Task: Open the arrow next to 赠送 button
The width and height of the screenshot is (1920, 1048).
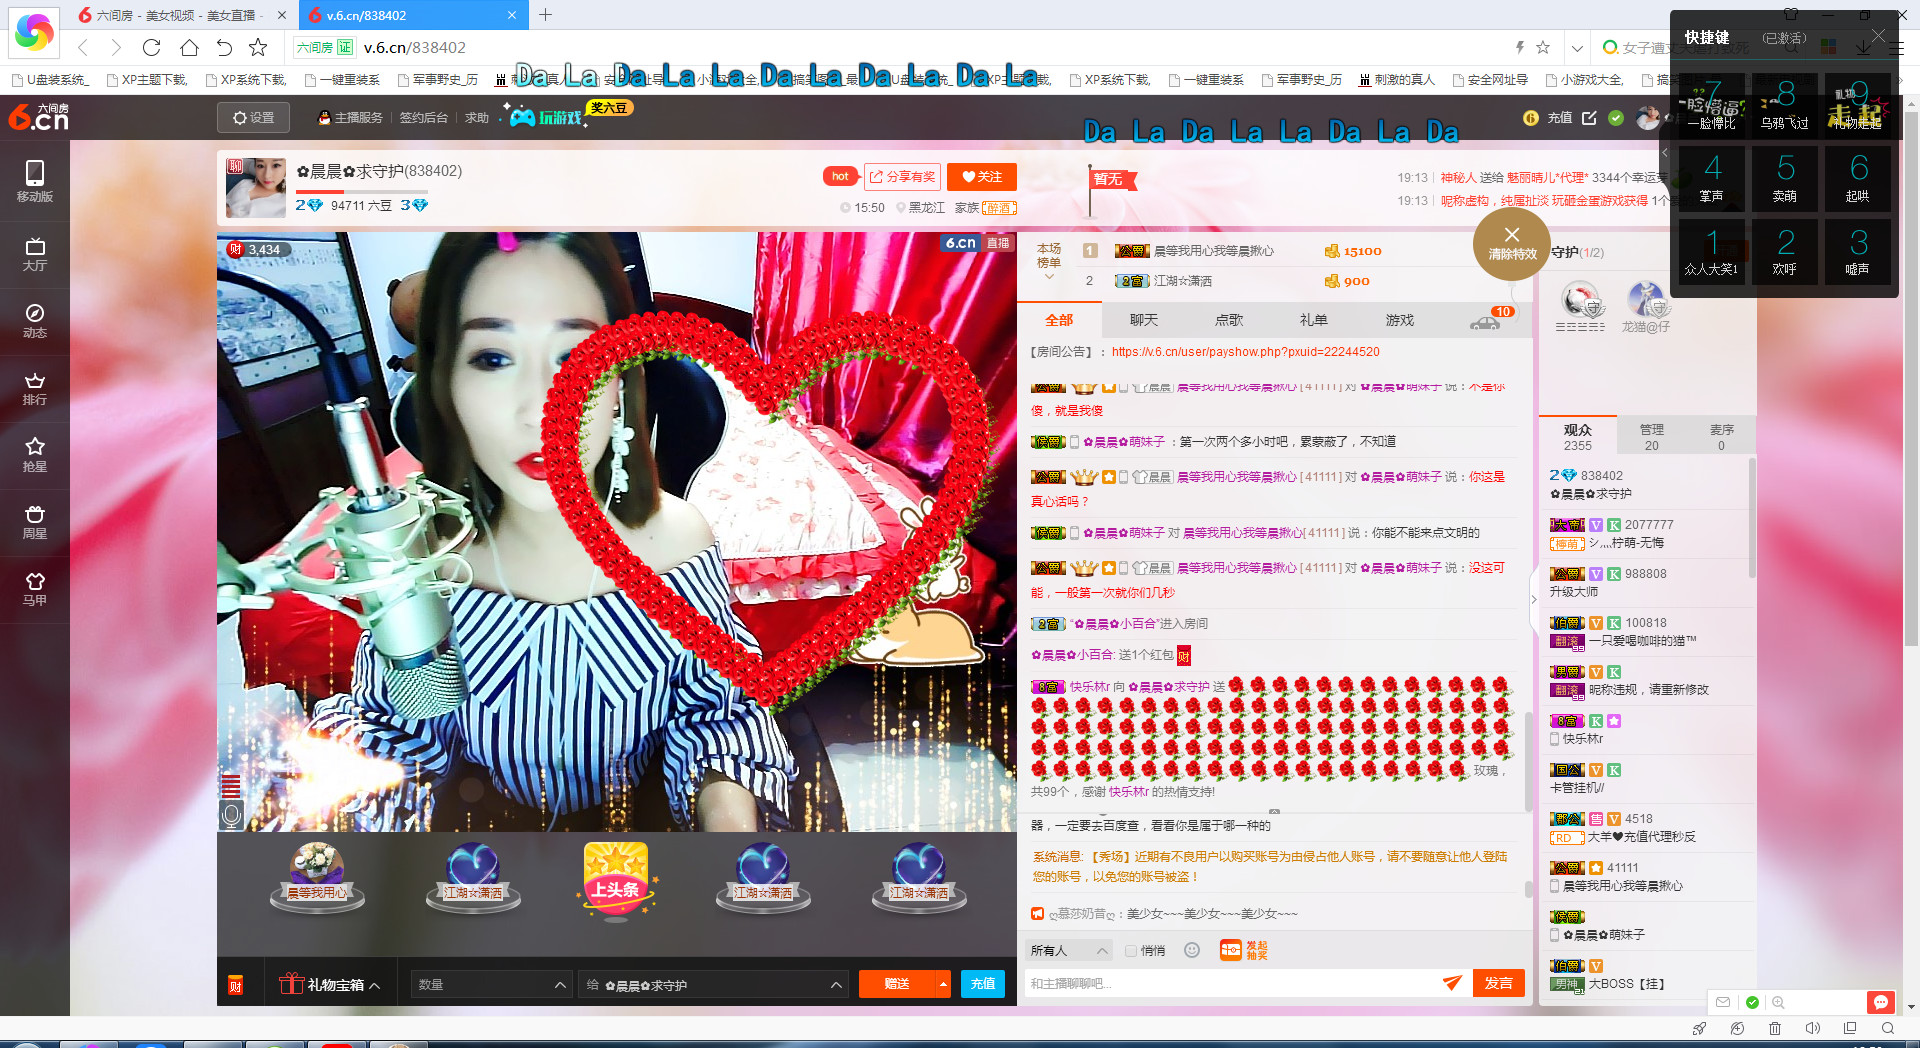Action: [943, 984]
